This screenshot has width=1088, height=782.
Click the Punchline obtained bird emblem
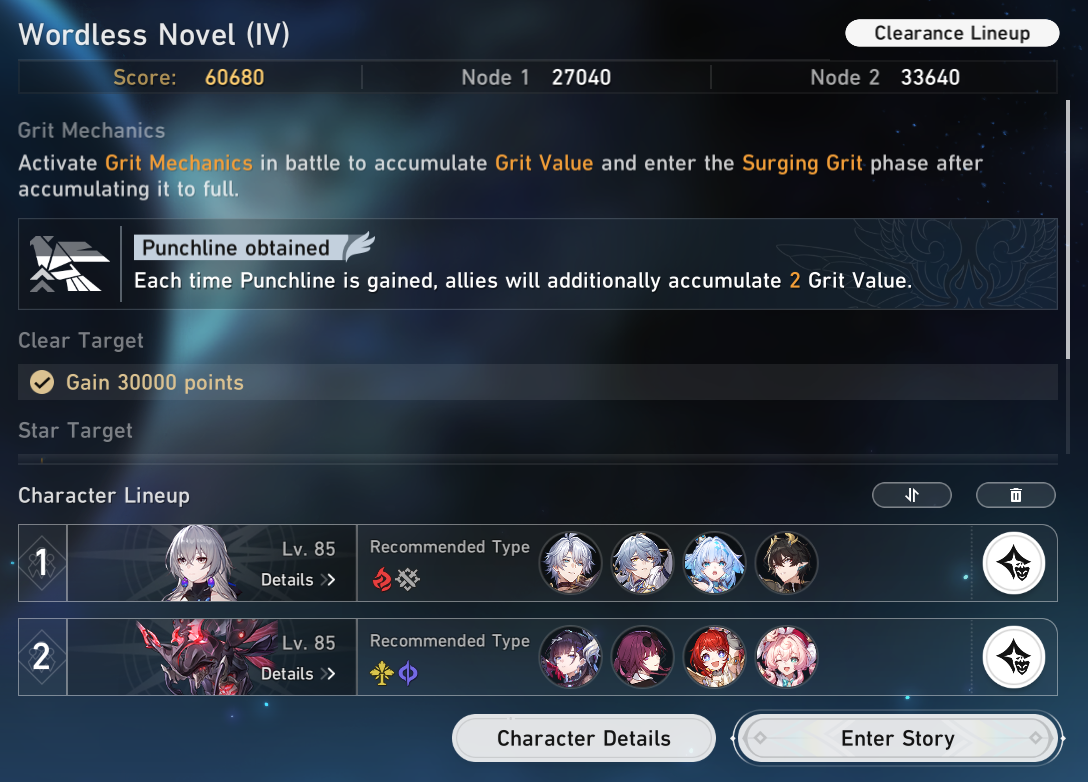69,264
